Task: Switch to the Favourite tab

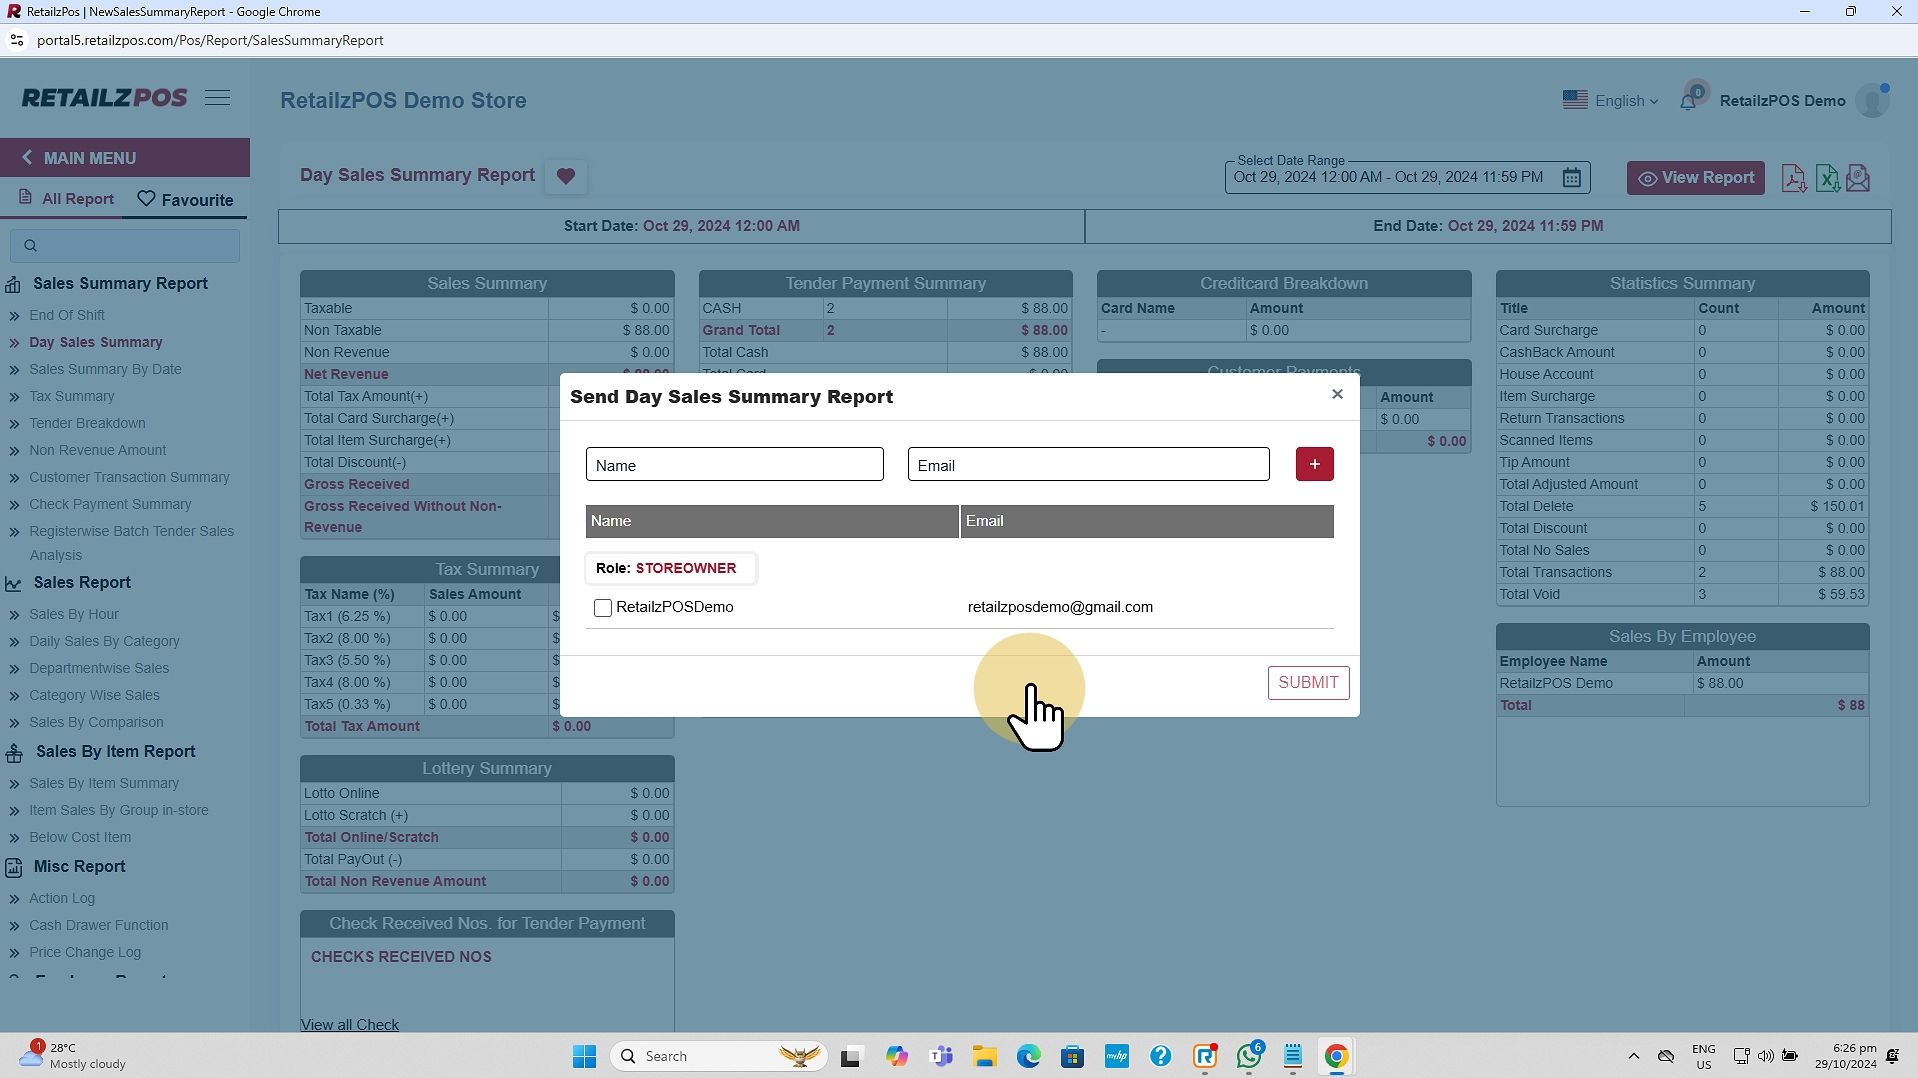Action: pos(185,200)
